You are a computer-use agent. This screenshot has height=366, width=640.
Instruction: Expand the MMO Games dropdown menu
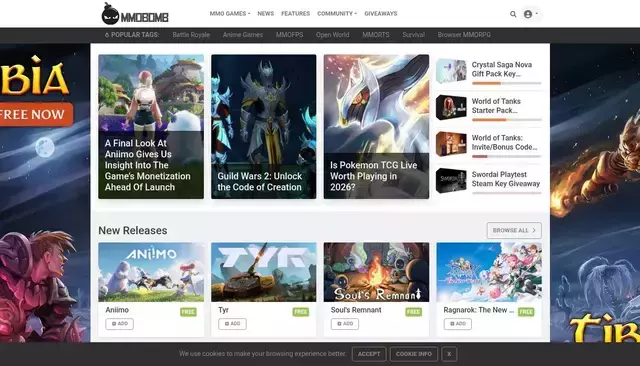[230, 13]
